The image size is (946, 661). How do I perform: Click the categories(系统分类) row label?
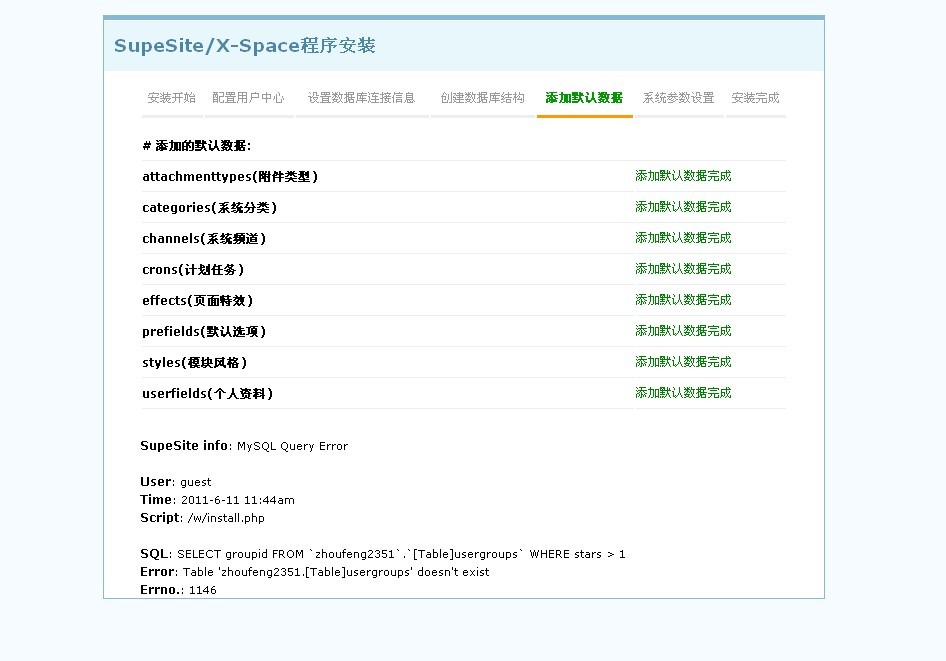coord(209,207)
